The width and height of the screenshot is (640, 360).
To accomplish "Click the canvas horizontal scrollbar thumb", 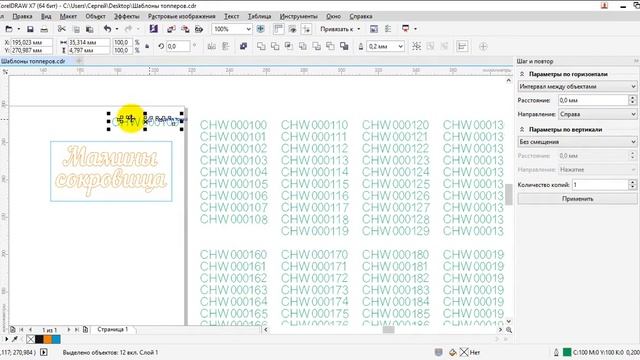I will [388, 330].
